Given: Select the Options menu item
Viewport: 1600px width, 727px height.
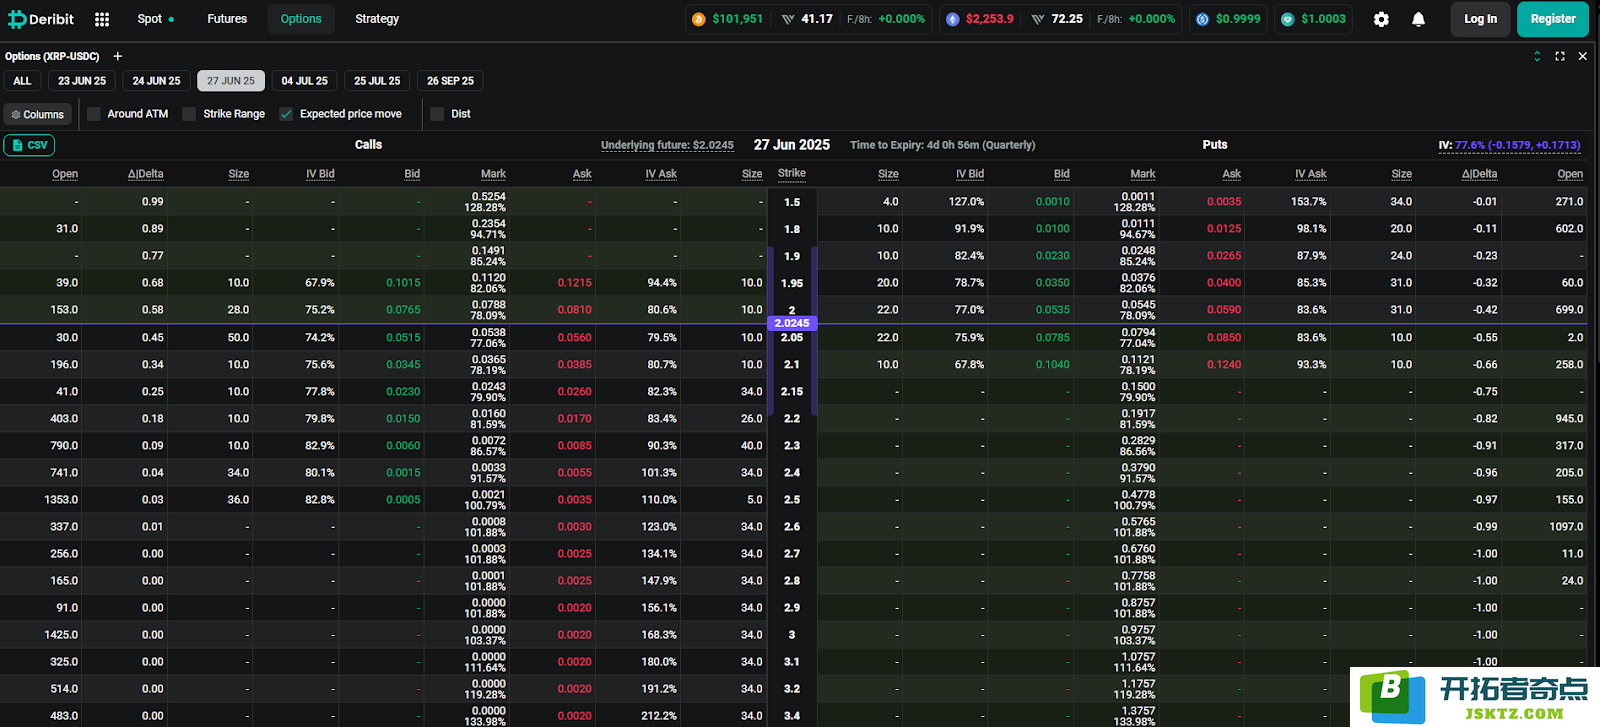Looking at the screenshot, I should [x=301, y=19].
